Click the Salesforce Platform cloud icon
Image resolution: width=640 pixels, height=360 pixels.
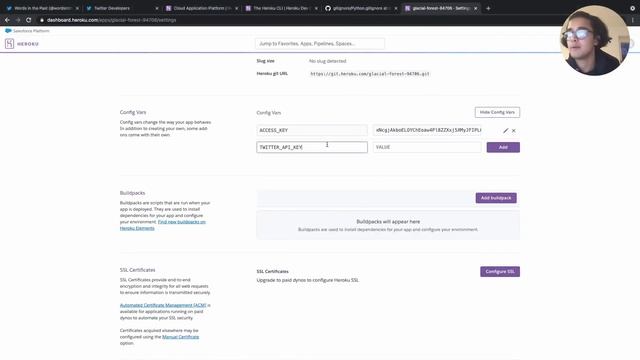8,31
